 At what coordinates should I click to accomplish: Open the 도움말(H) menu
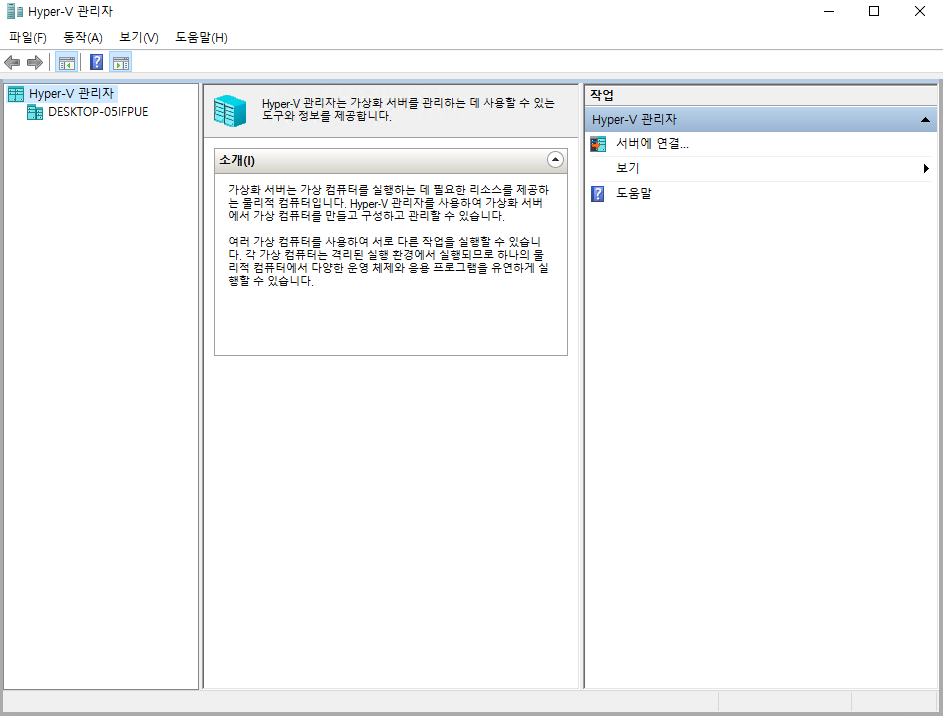(201, 37)
